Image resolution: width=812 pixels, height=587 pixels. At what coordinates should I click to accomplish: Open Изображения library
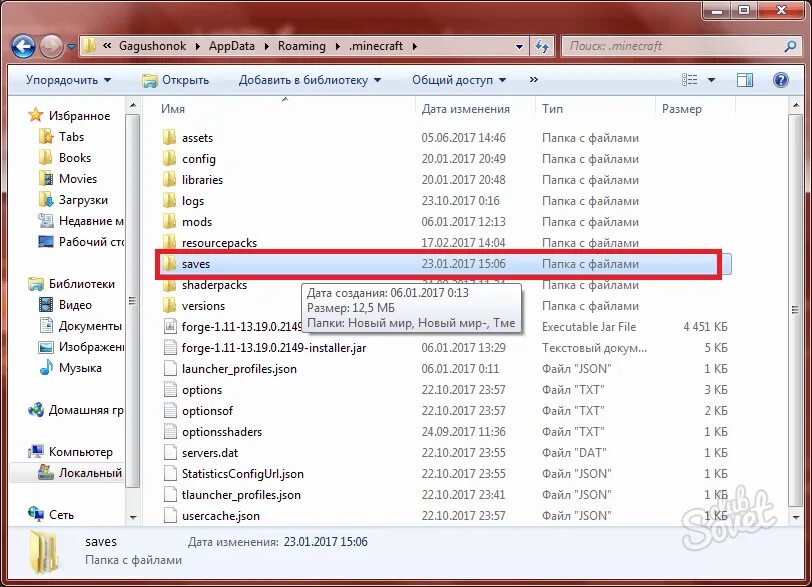[x=81, y=347]
